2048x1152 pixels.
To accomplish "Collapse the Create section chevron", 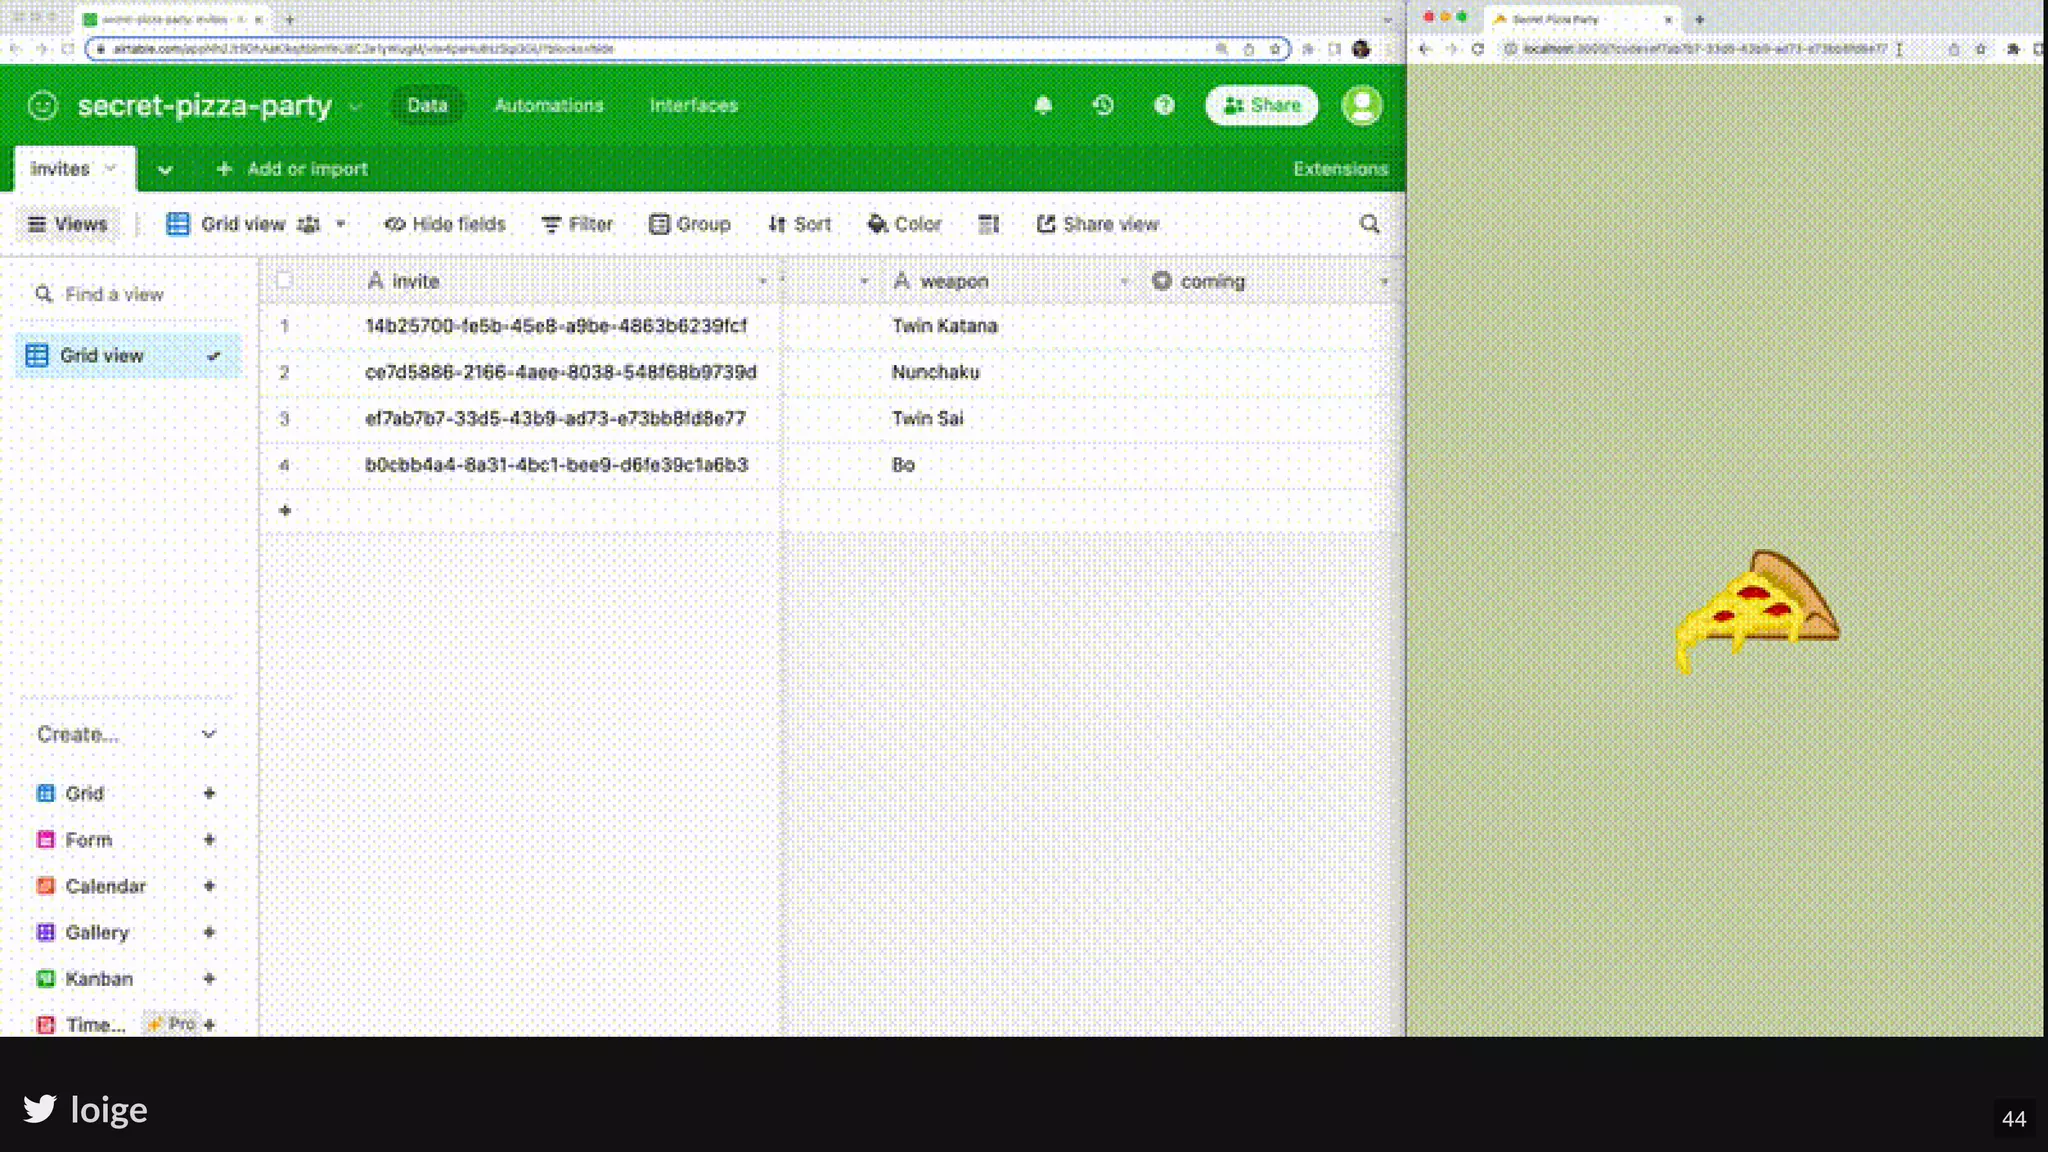I will pyautogui.click(x=208, y=734).
